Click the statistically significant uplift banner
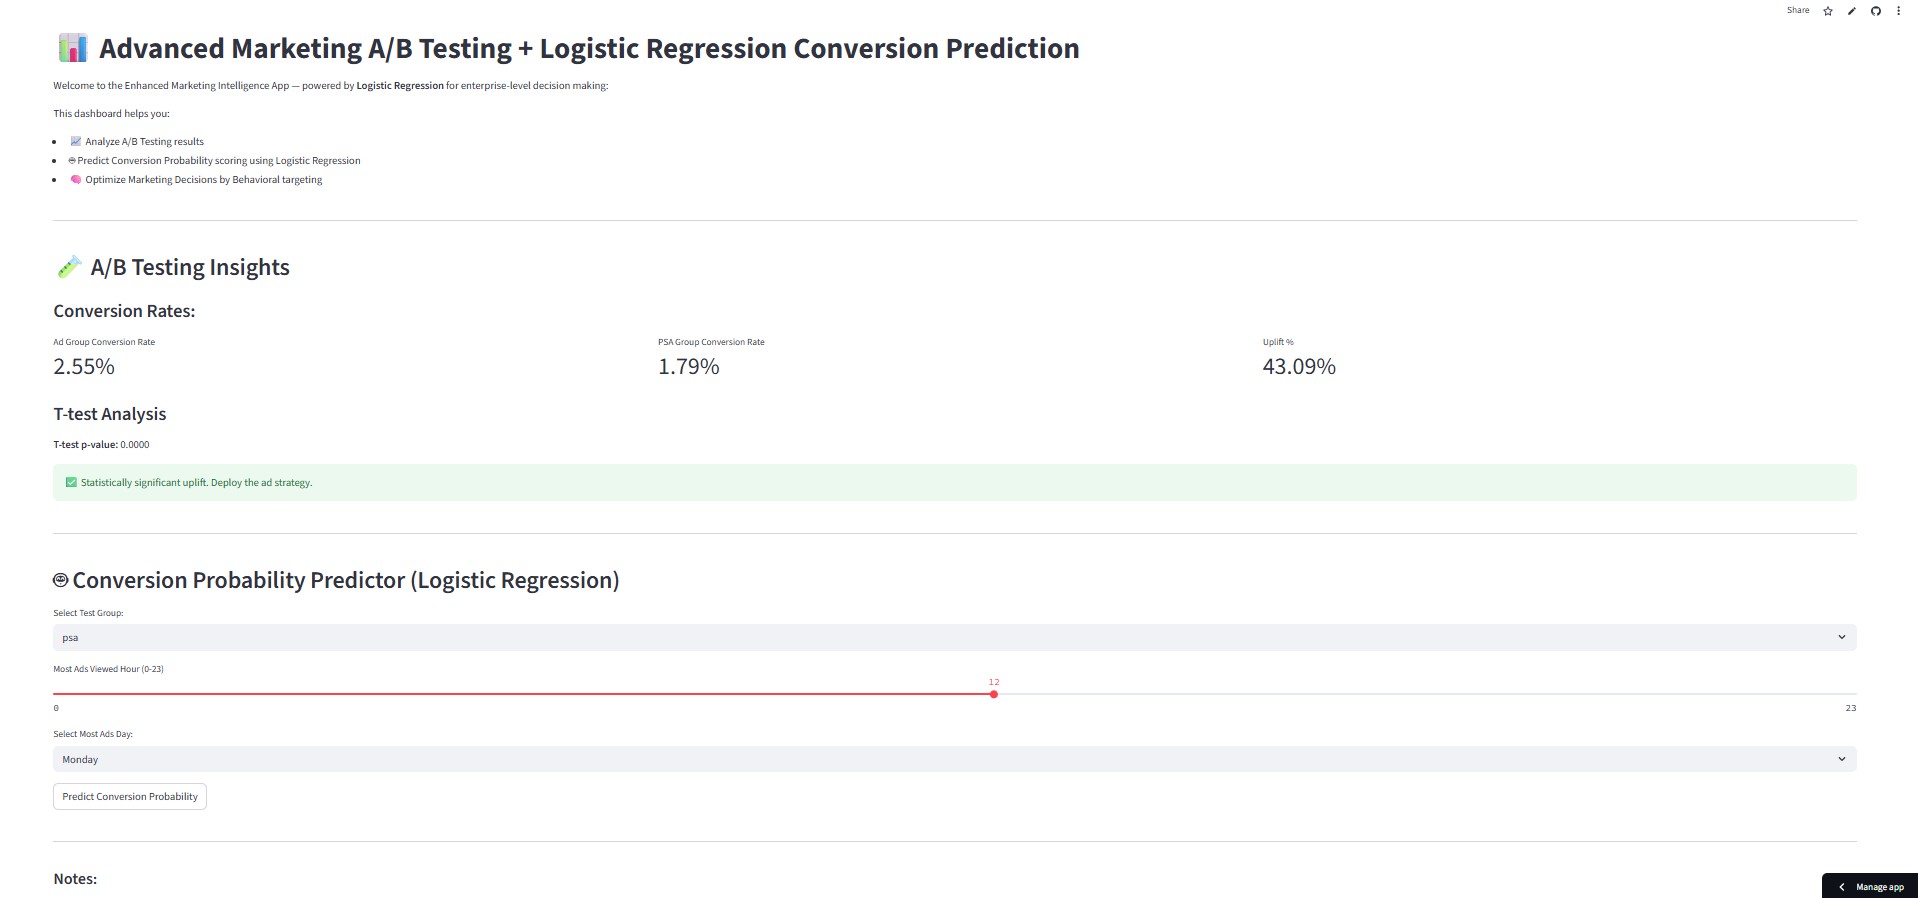The image size is (1918, 898). click(x=954, y=482)
